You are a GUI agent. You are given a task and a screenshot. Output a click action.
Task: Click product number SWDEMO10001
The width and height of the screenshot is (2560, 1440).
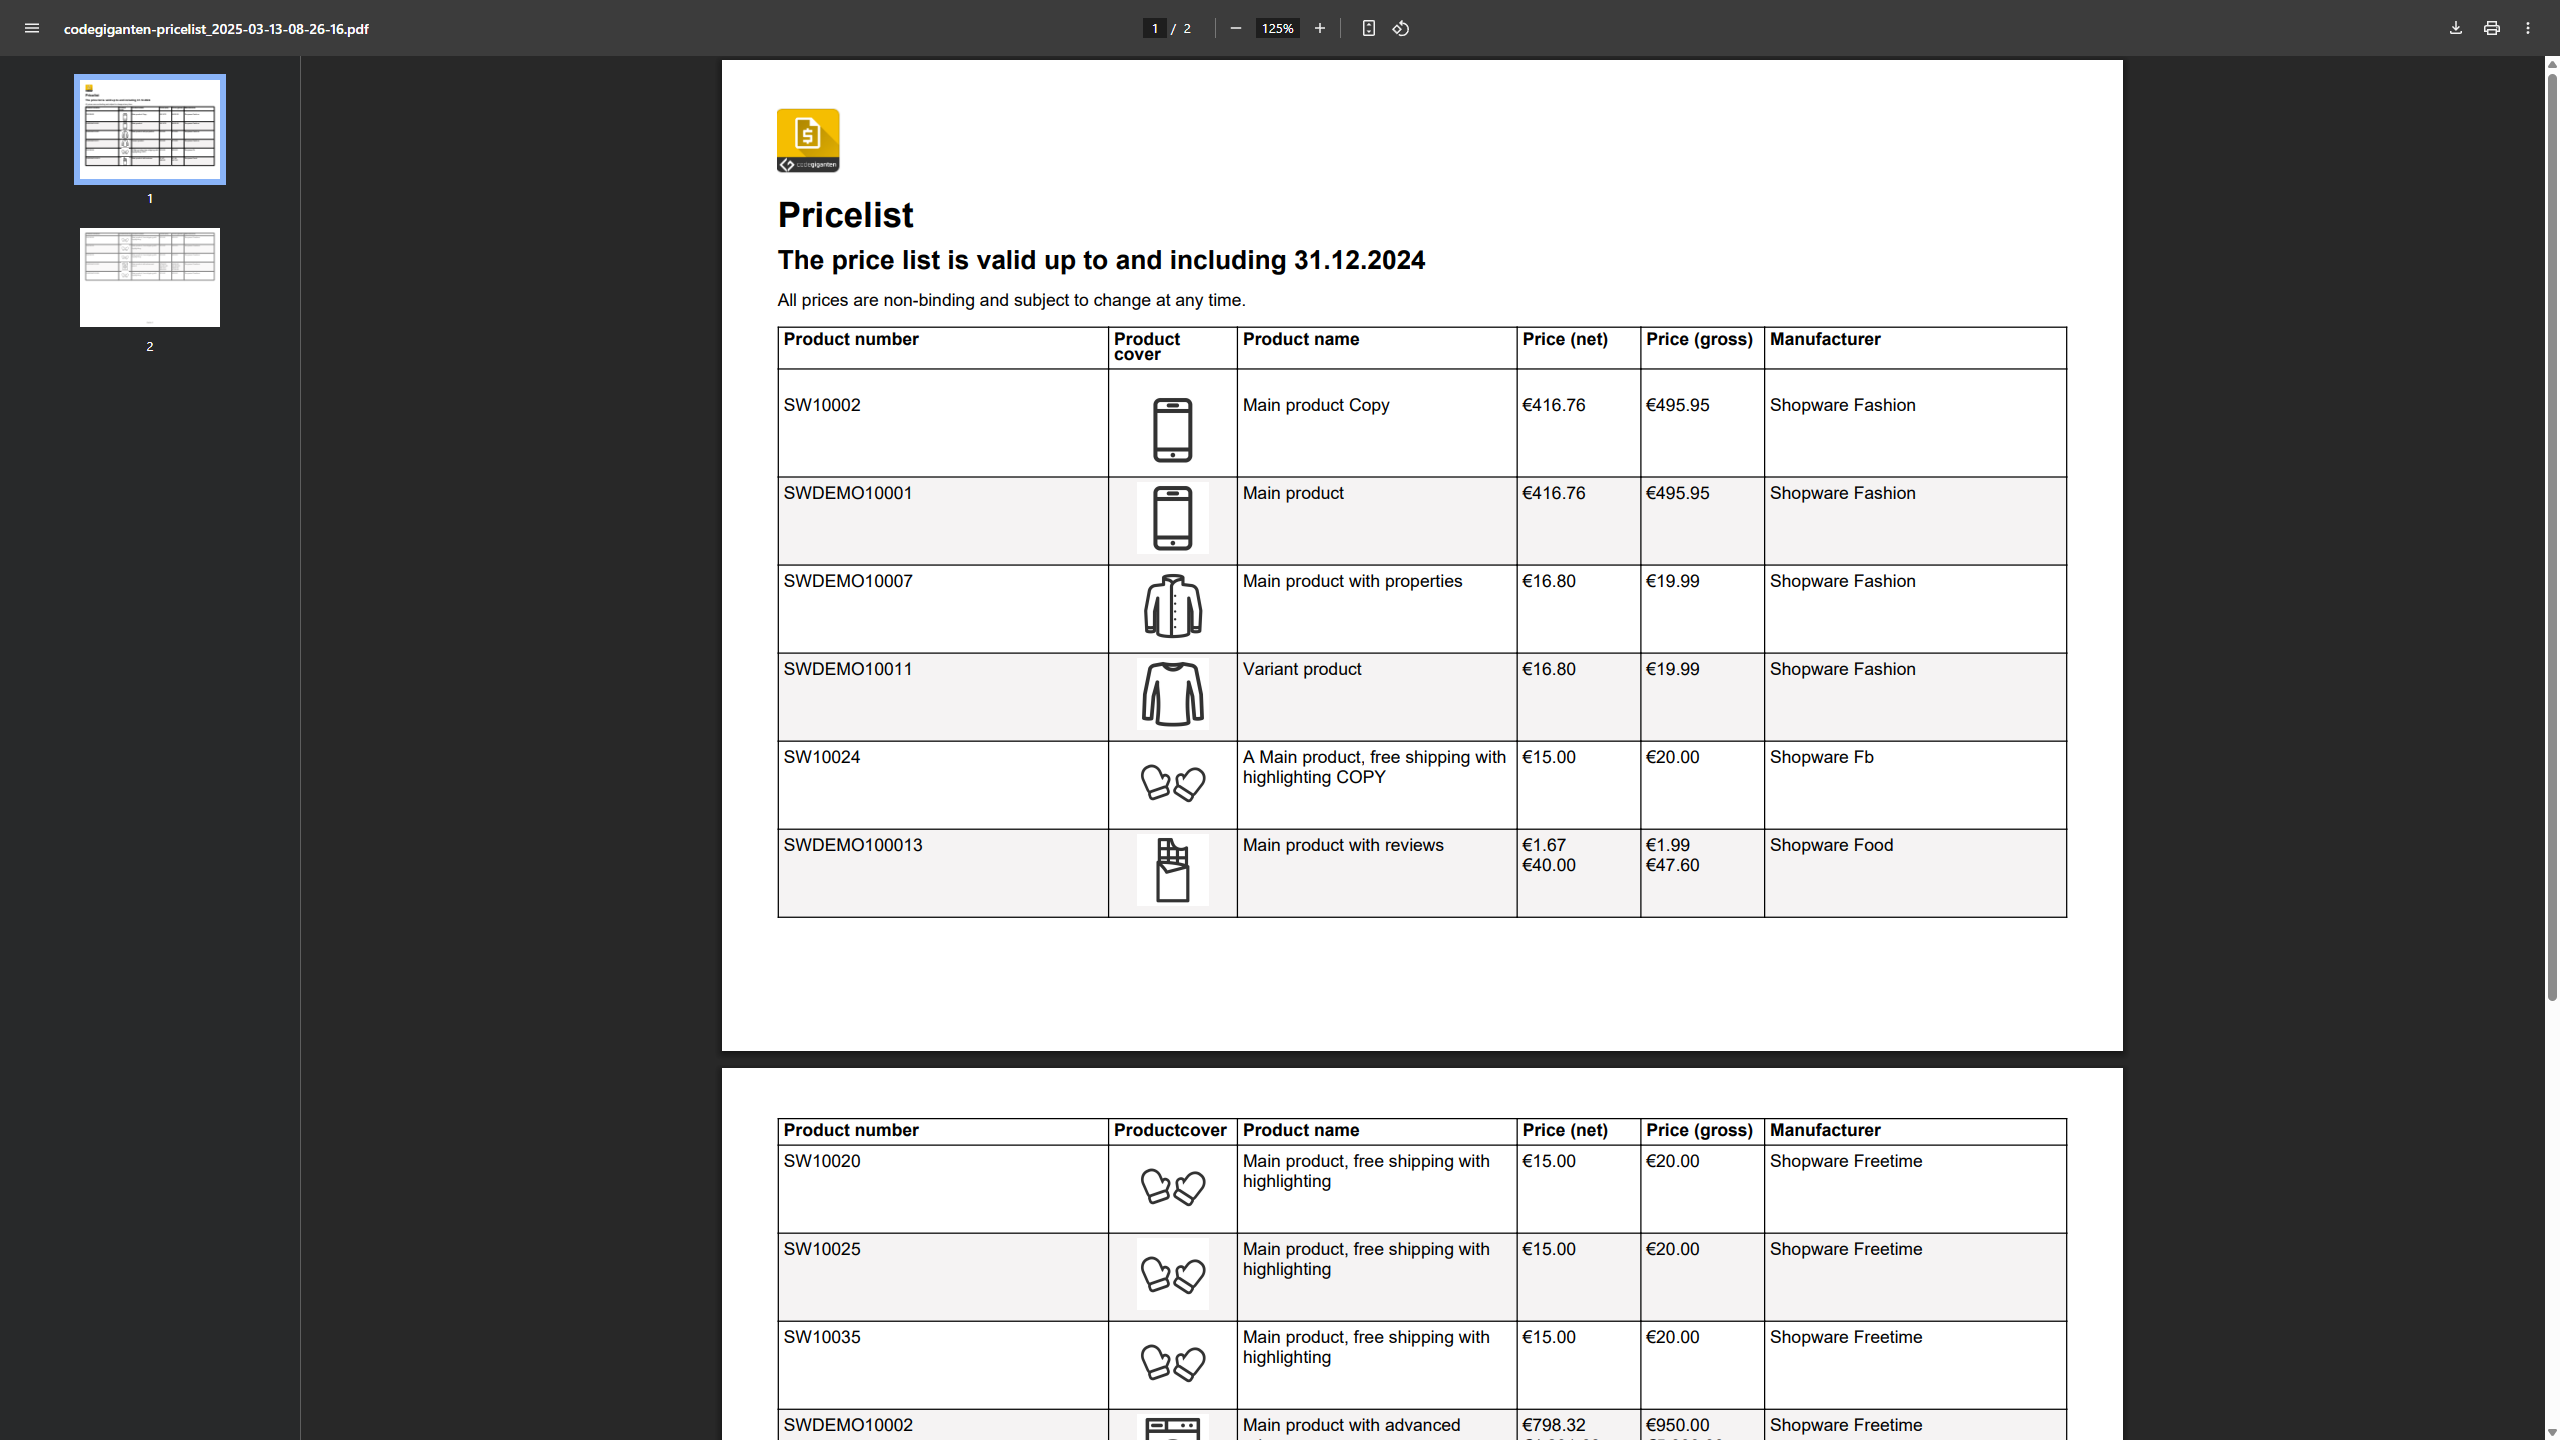click(x=847, y=493)
